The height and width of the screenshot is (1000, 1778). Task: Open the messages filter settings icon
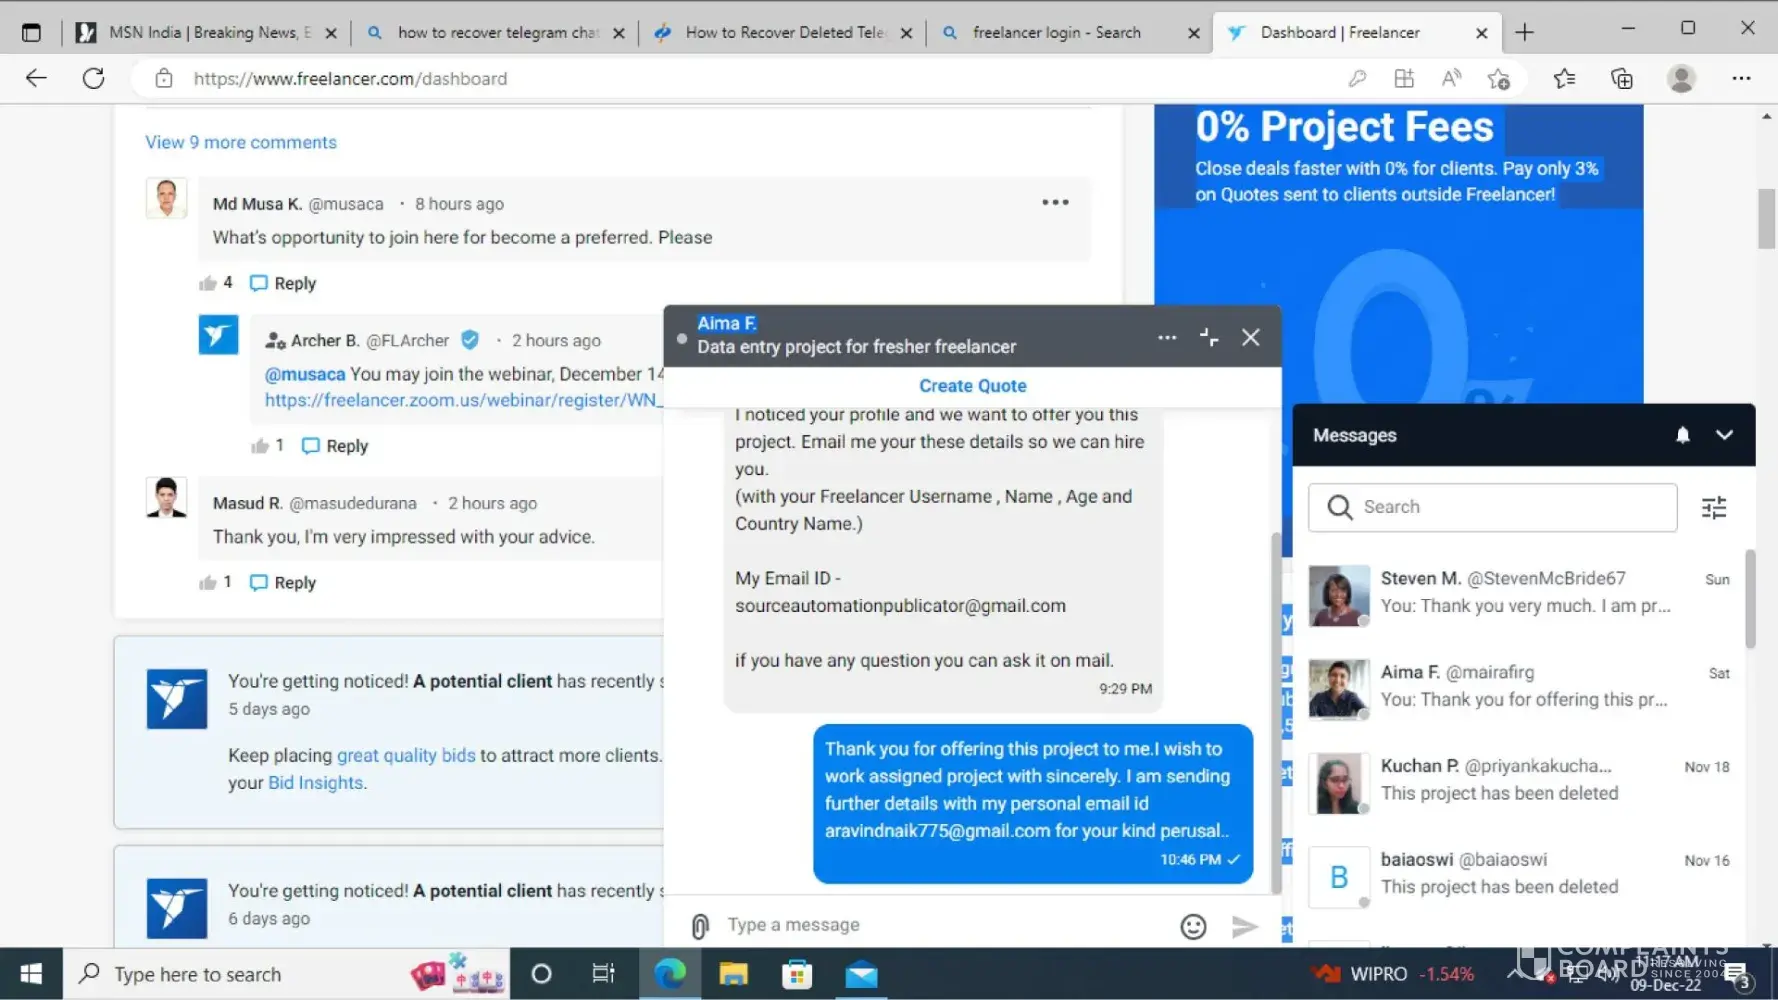(x=1714, y=508)
